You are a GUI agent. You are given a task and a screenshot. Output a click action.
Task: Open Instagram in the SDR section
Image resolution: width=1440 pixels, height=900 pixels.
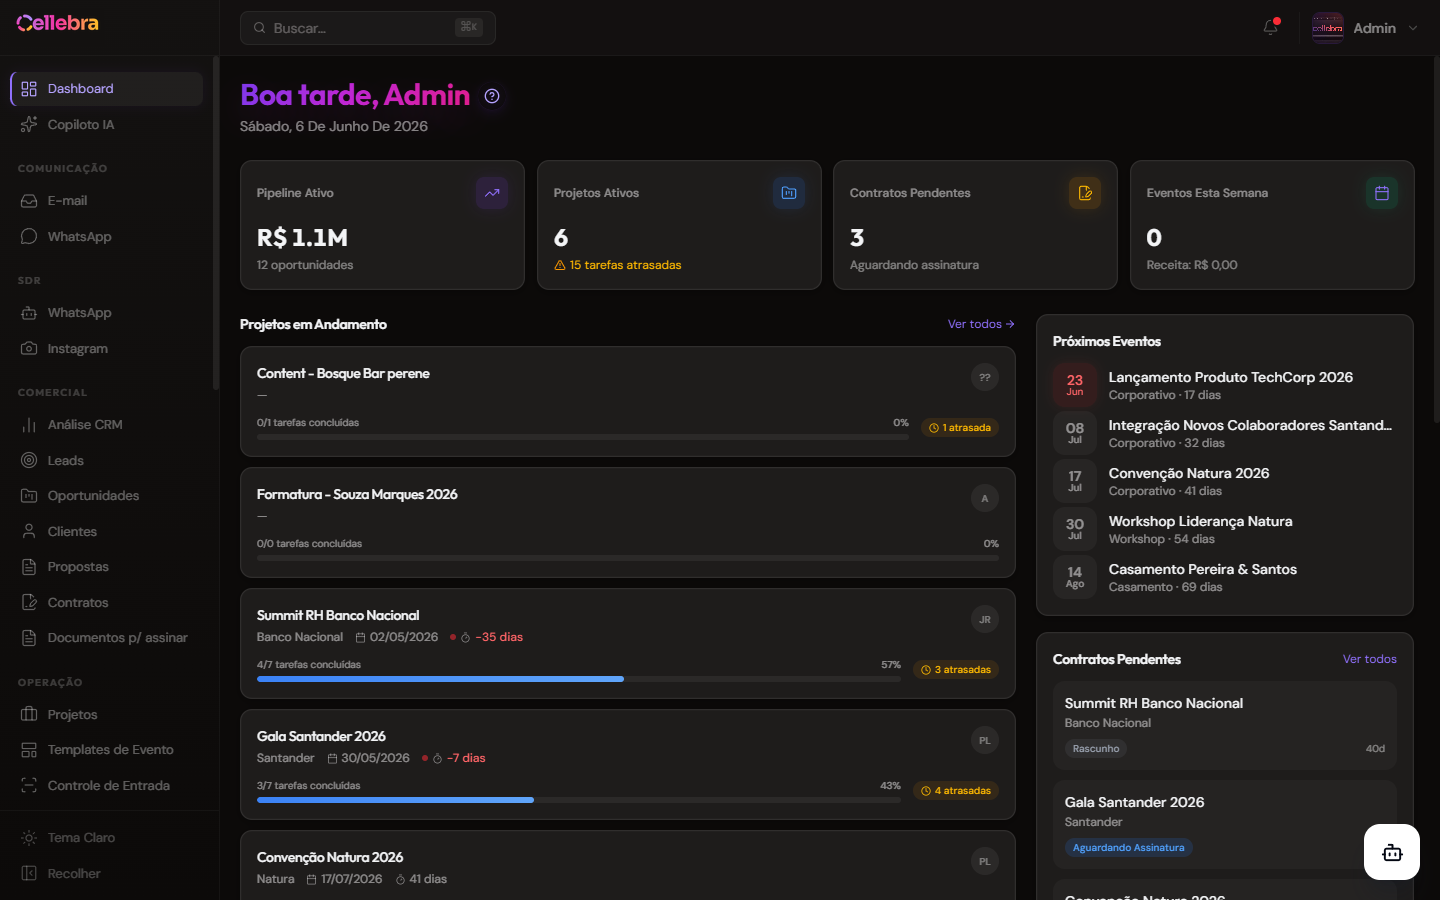click(107, 349)
